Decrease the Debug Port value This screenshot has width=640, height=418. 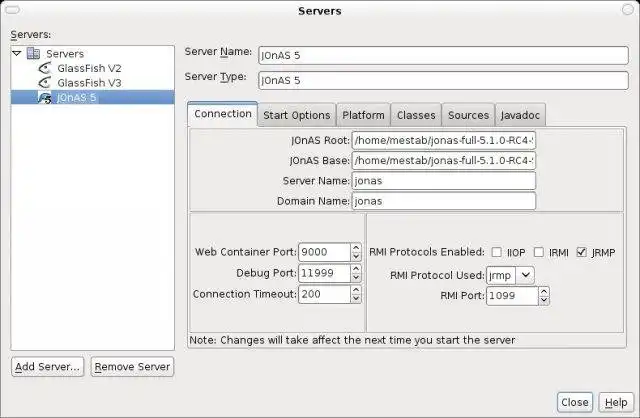356,278
